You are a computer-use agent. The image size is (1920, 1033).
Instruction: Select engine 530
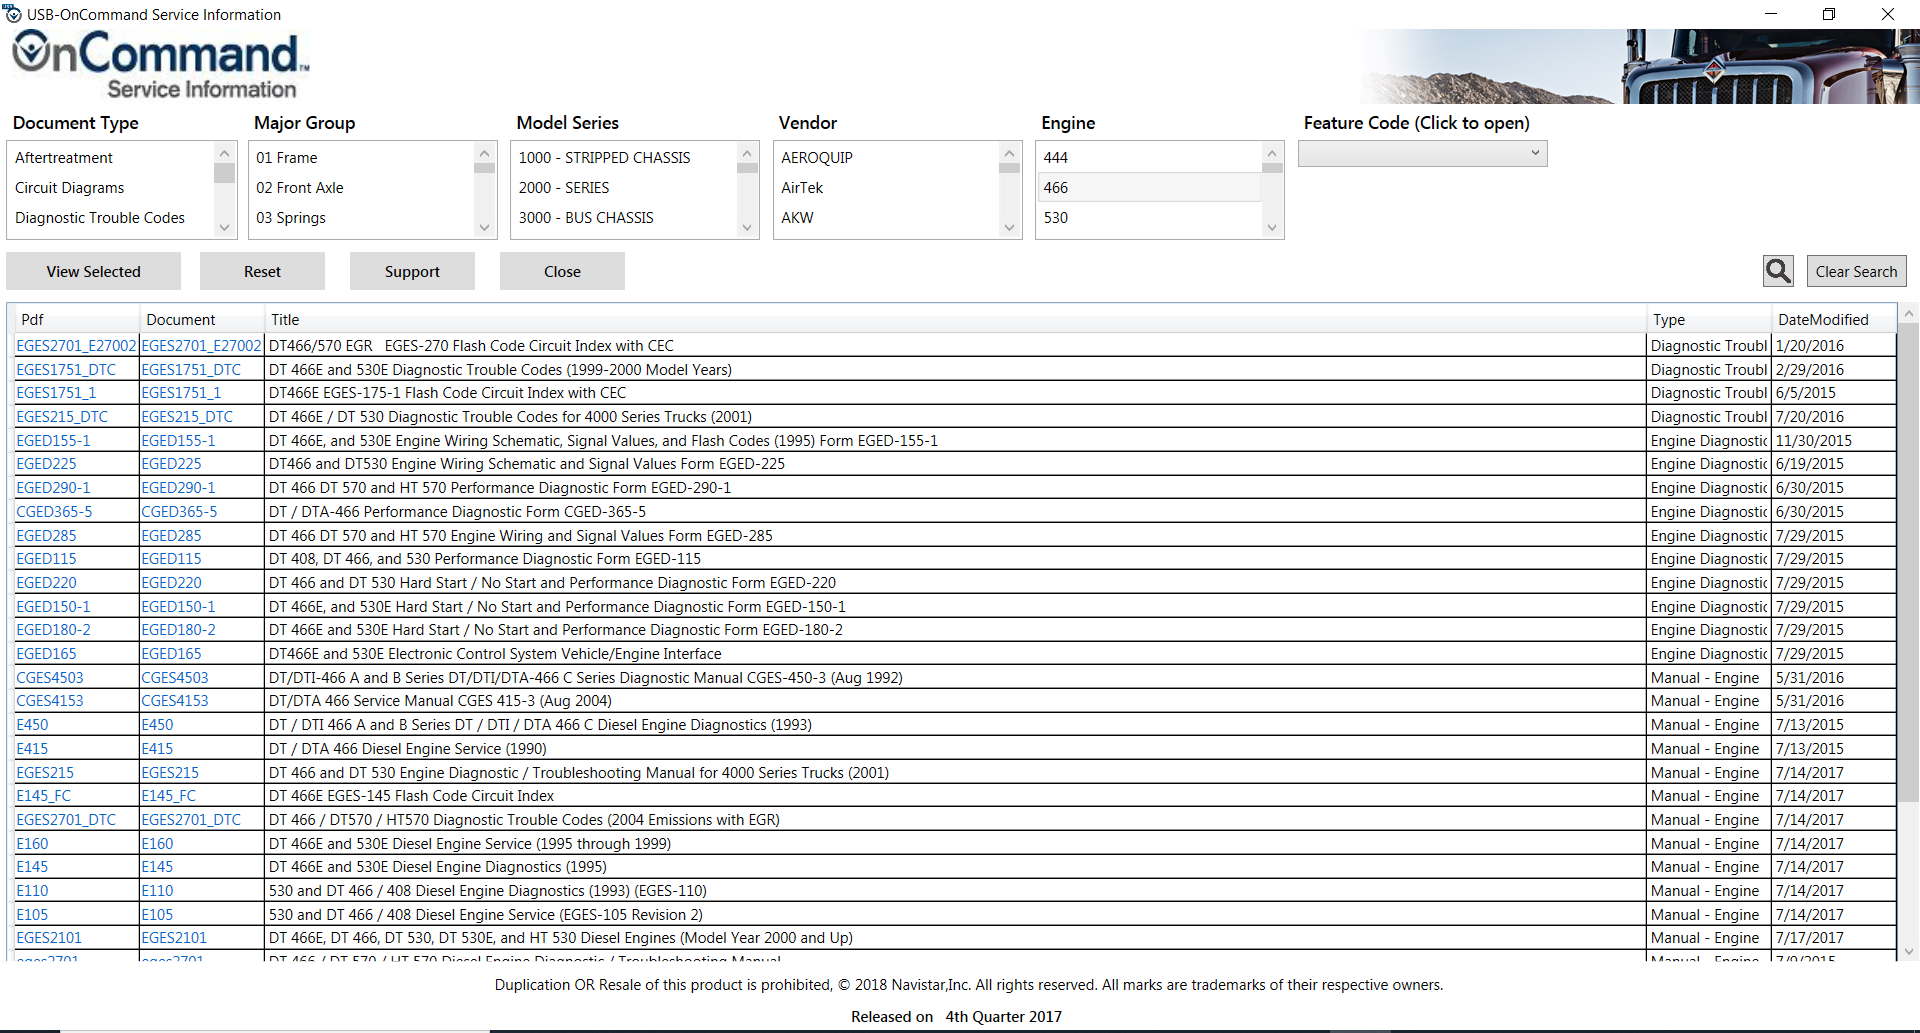click(x=1149, y=217)
